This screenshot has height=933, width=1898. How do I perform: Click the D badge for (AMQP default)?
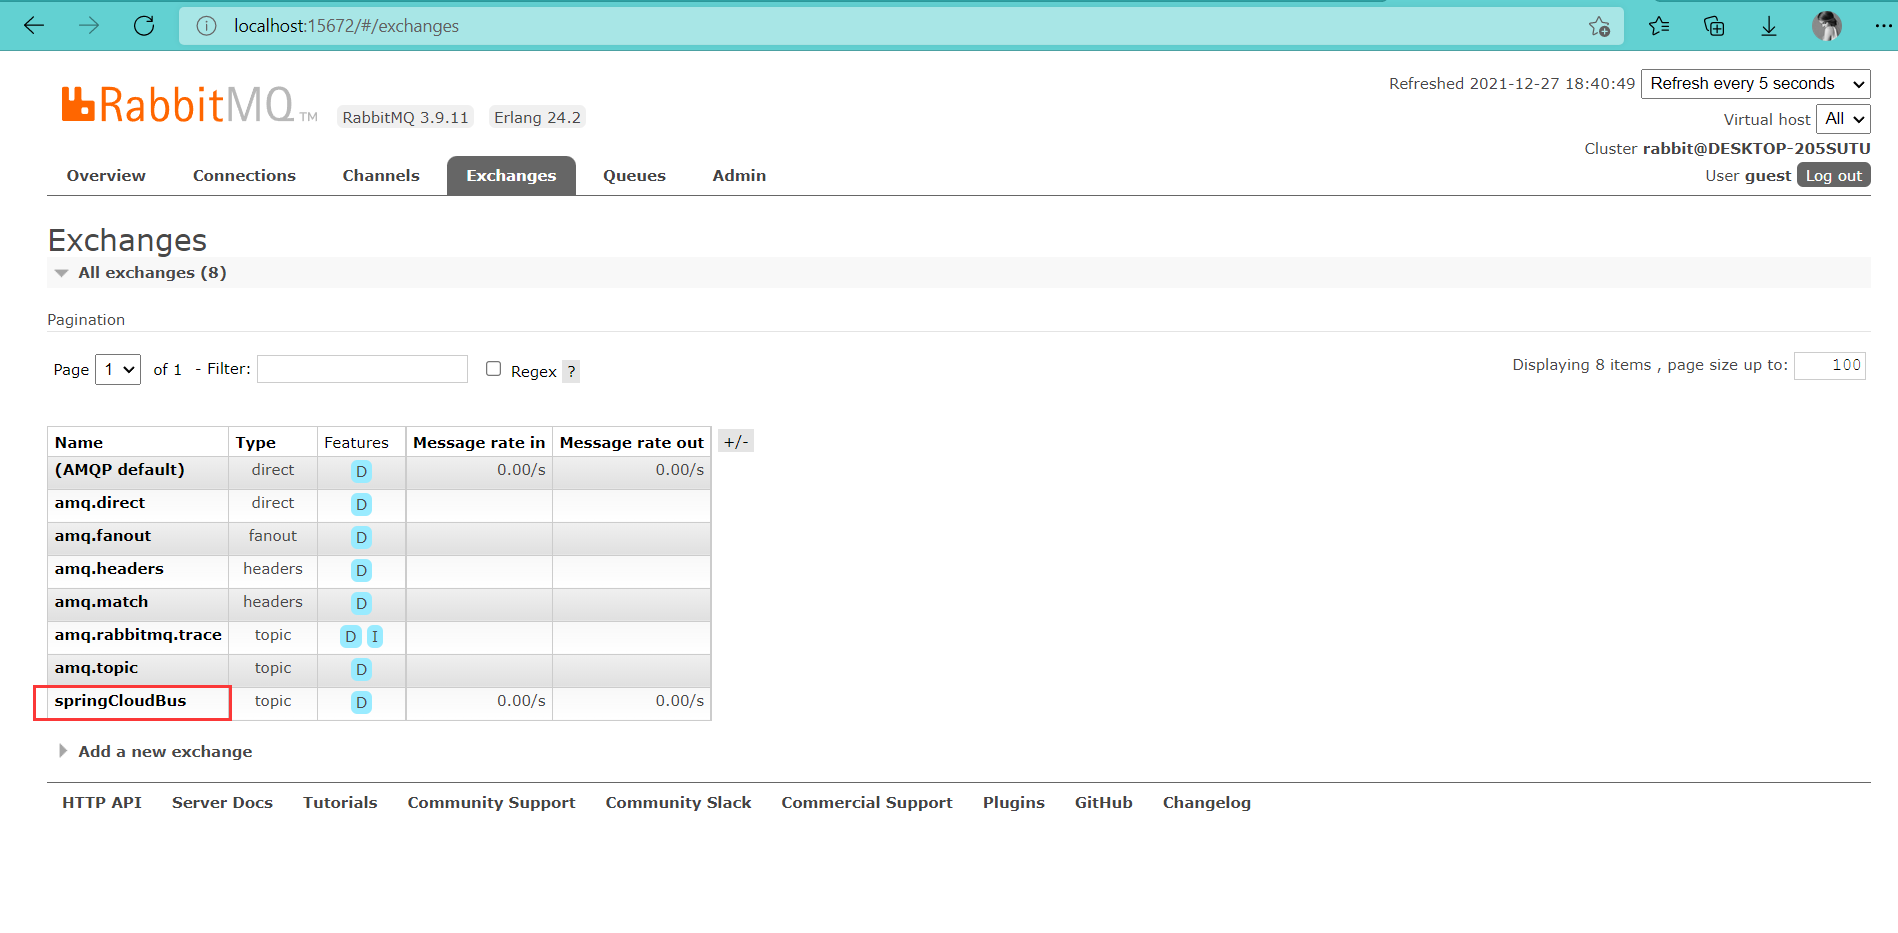click(361, 471)
